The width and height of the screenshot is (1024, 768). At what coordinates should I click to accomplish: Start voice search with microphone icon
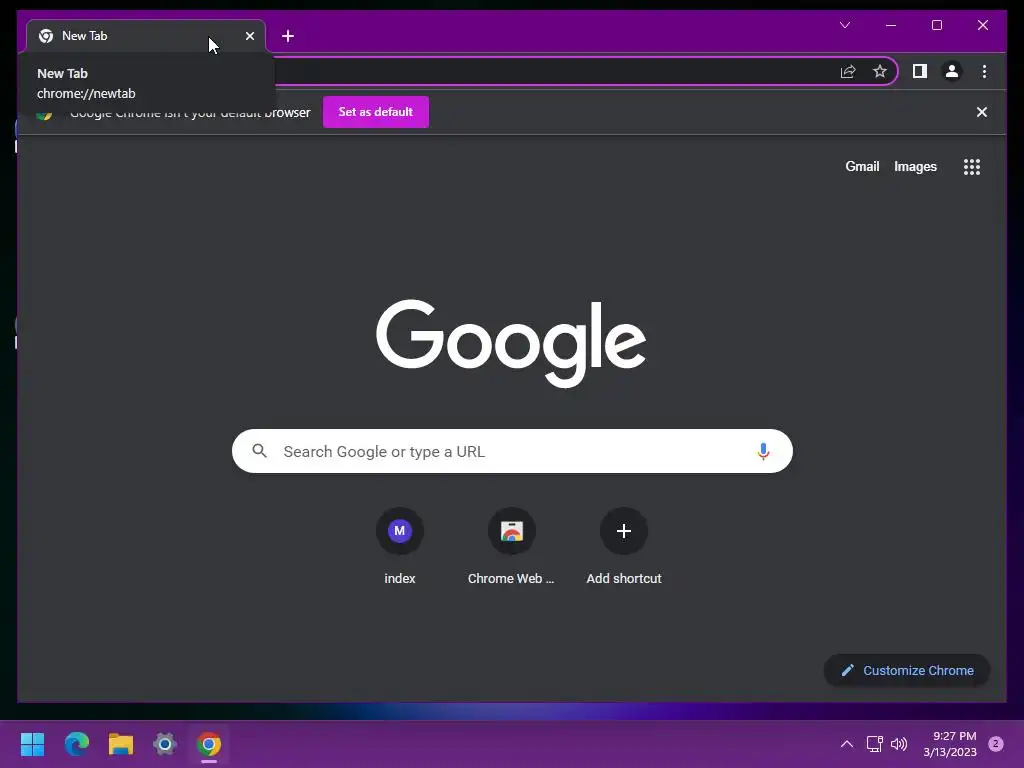pyautogui.click(x=763, y=451)
